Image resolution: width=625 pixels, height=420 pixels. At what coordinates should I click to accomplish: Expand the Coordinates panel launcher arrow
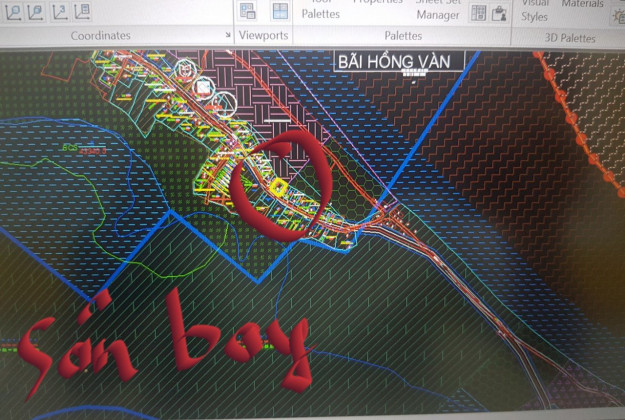pos(228,36)
